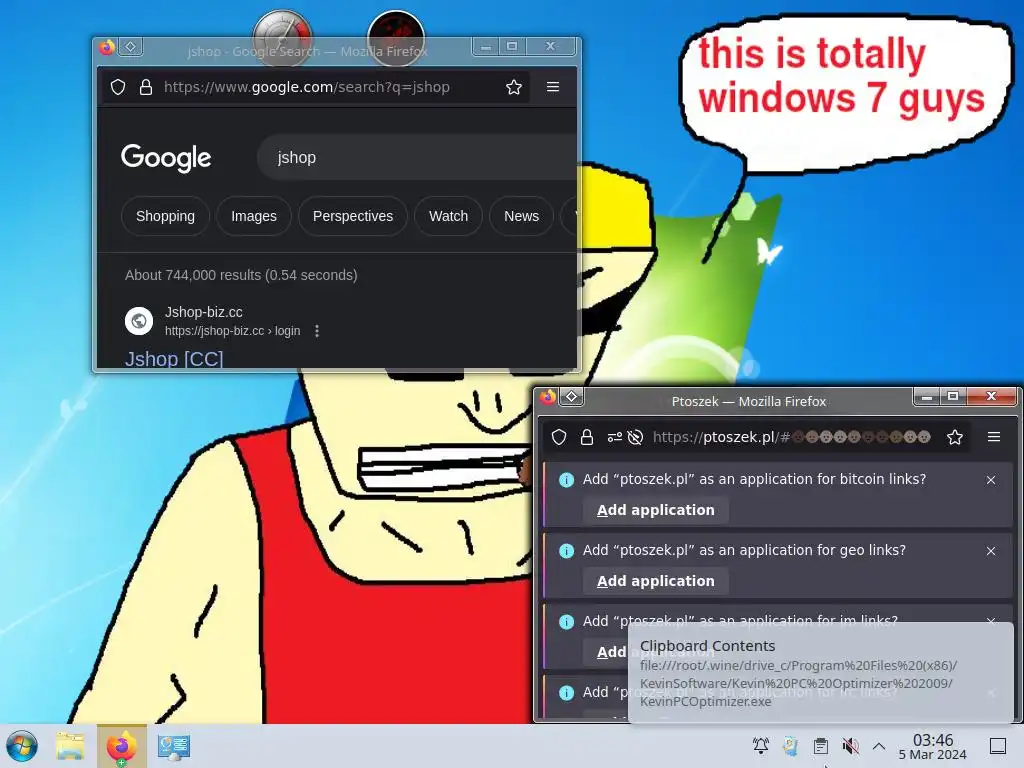Open hamburger menu in Ptoszek Firefox window

994,437
